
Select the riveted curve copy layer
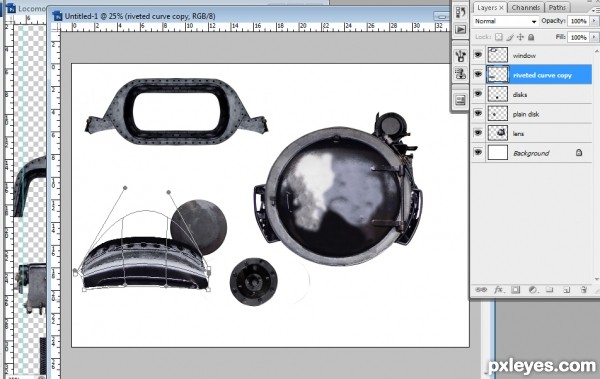[543, 75]
